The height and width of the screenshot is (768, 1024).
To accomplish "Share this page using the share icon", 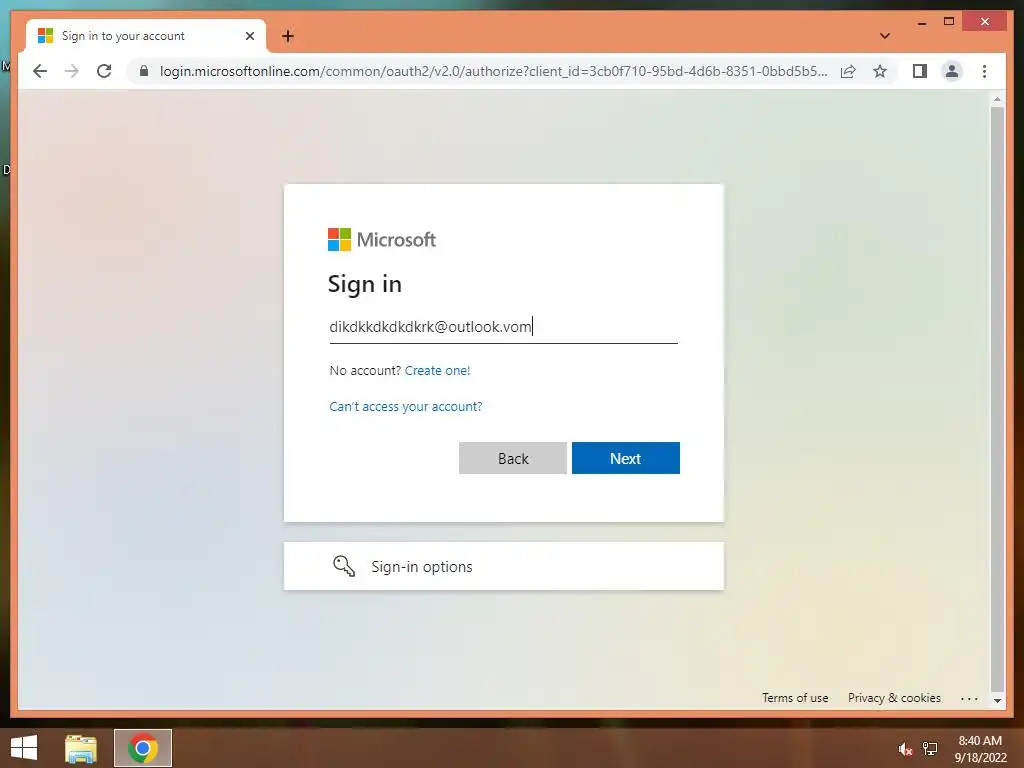I will (848, 71).
